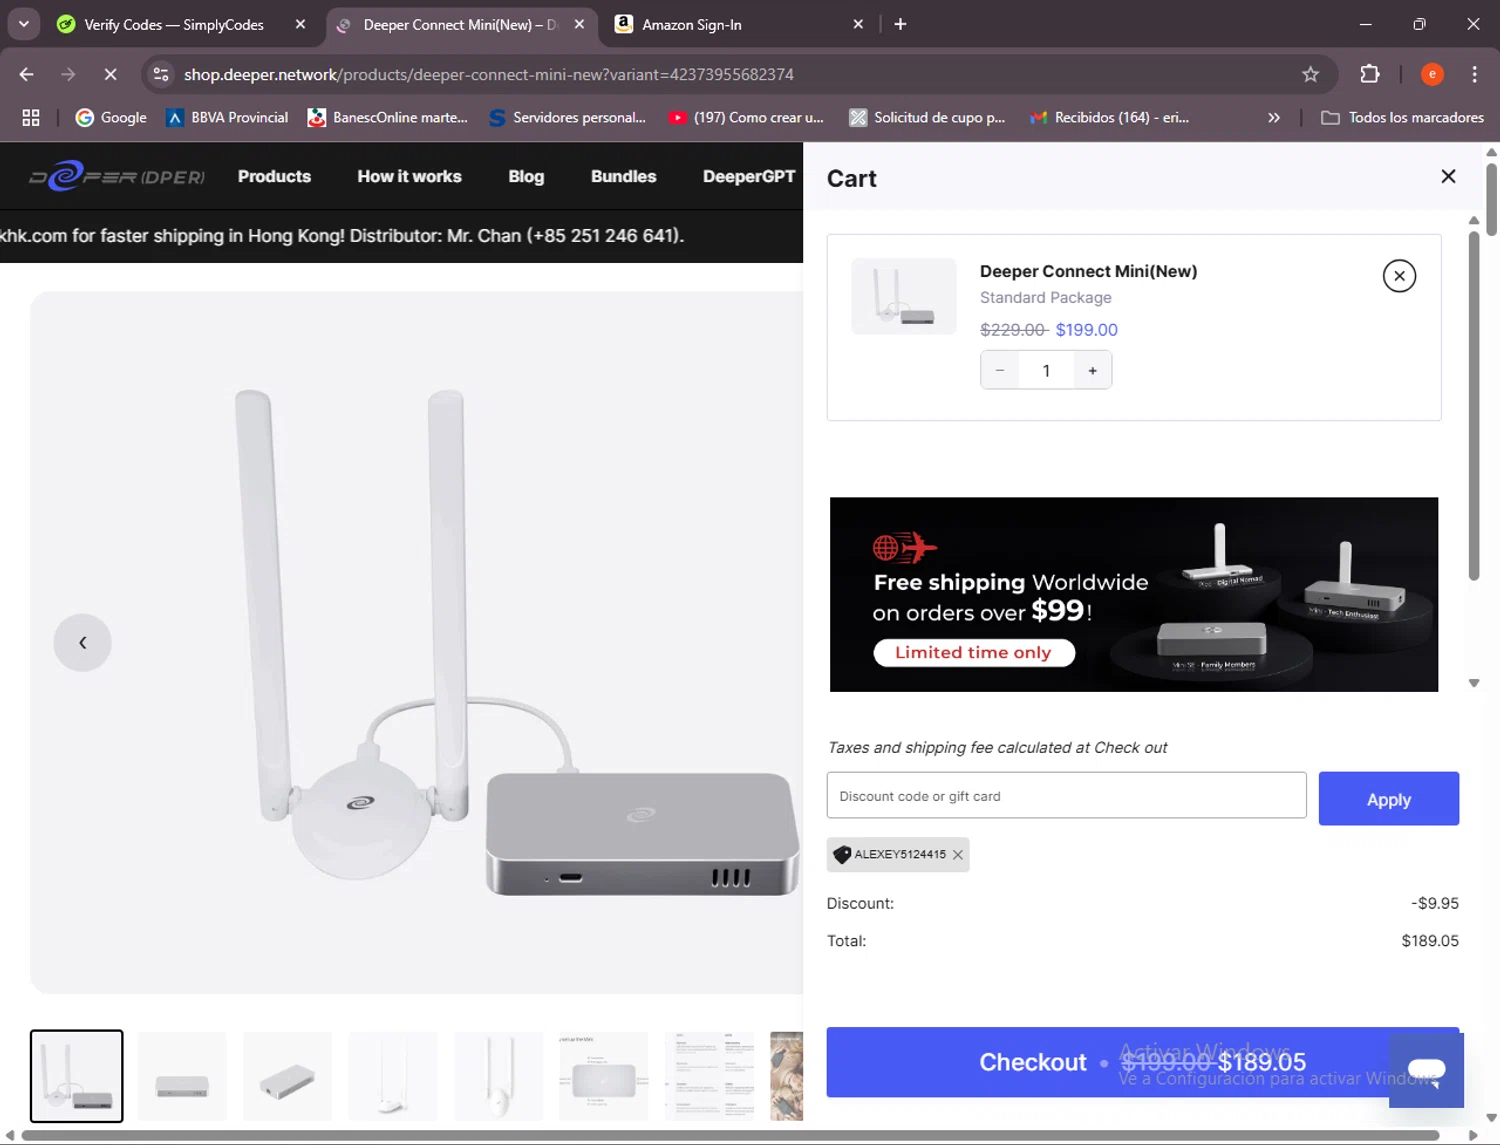View site information icon

click(161, 74)
